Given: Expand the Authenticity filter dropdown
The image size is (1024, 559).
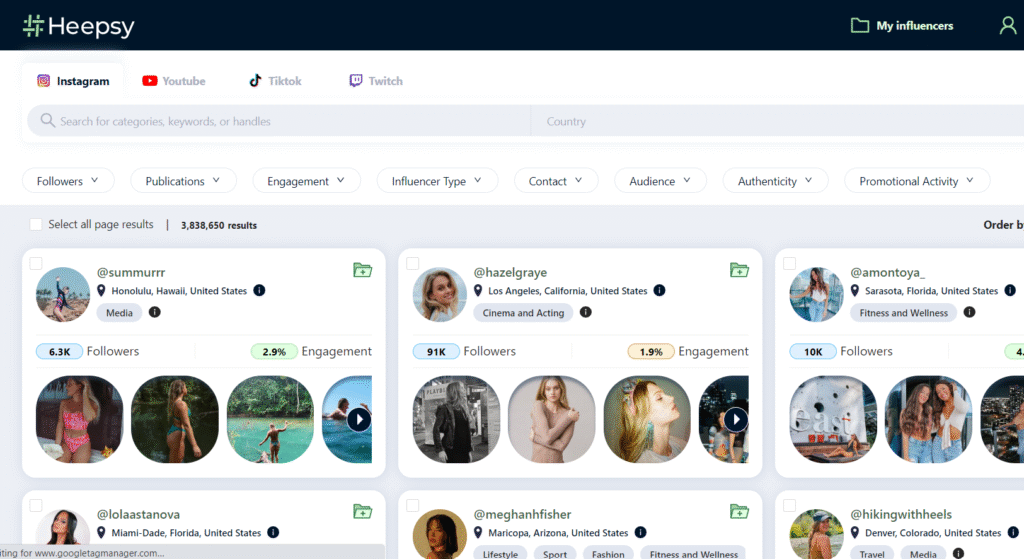Looking at the screenshot, I should point(775,181).
